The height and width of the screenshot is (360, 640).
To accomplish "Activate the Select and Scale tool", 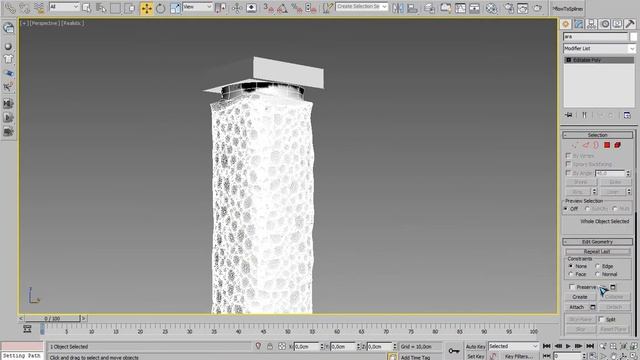I will click(x=175, y=8).
